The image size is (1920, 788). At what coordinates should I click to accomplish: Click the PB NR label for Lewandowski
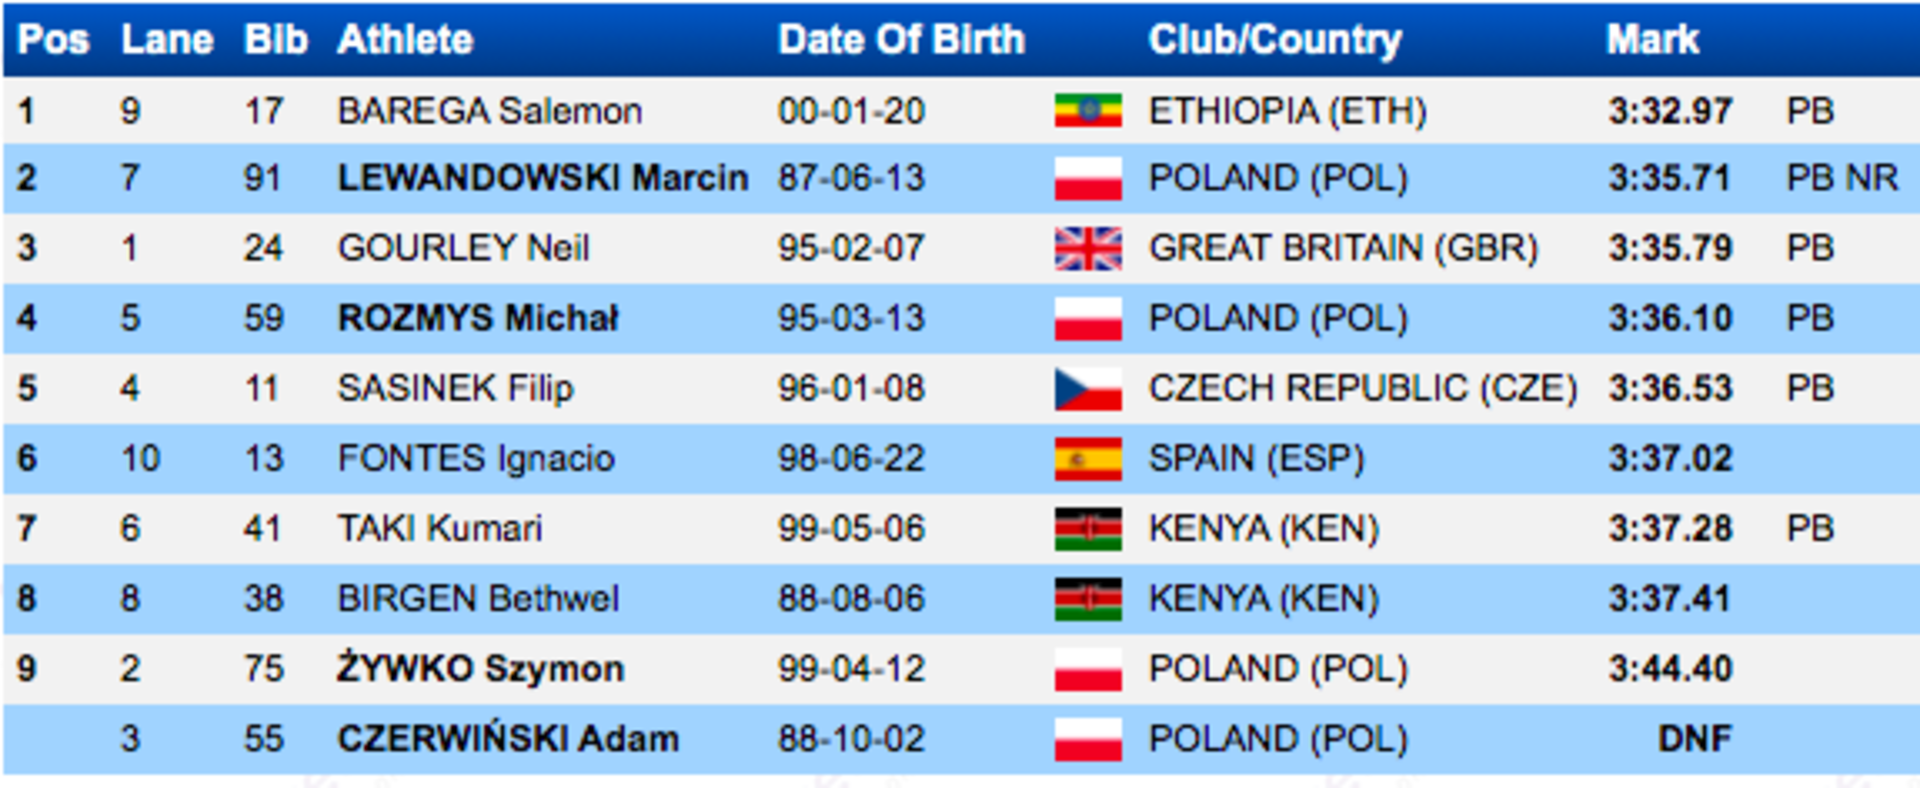[x=1842, y=178]
